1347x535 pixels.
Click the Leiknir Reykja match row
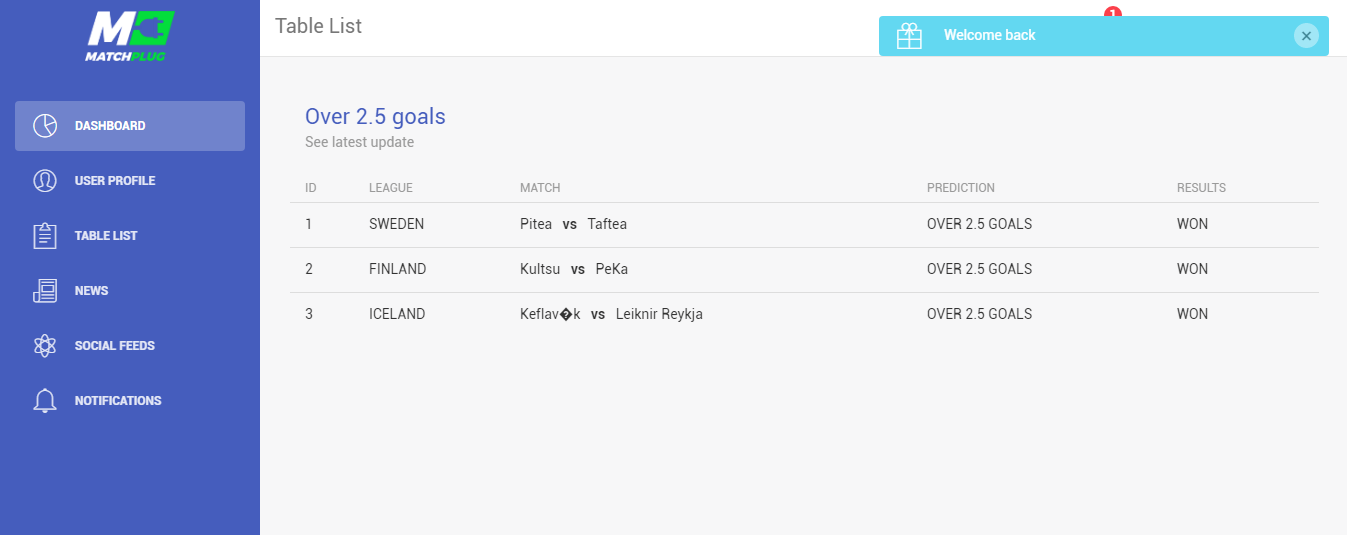coord(804,315)
